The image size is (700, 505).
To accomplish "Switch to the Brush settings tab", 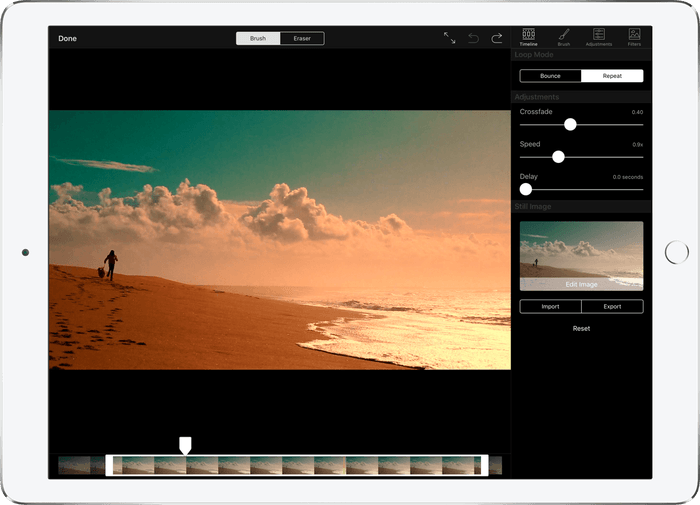I will click(x=564, y=37).
